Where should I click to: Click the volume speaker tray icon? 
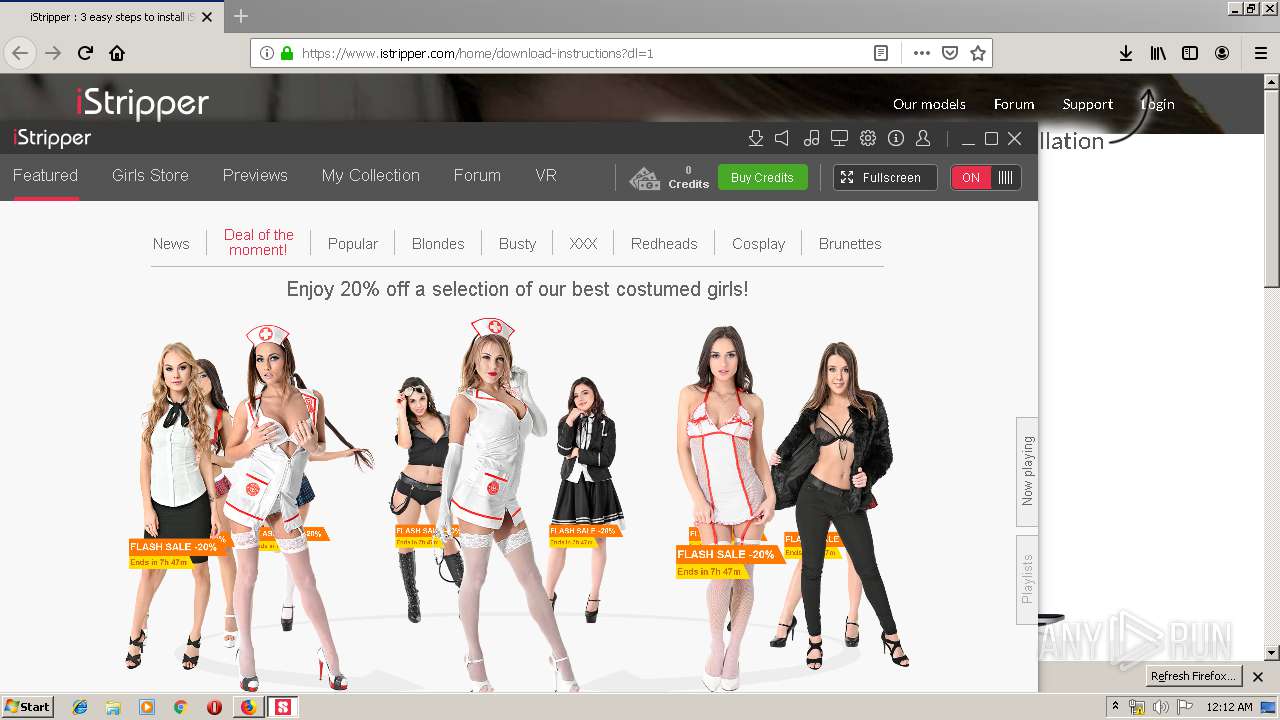click(1160, 707)
